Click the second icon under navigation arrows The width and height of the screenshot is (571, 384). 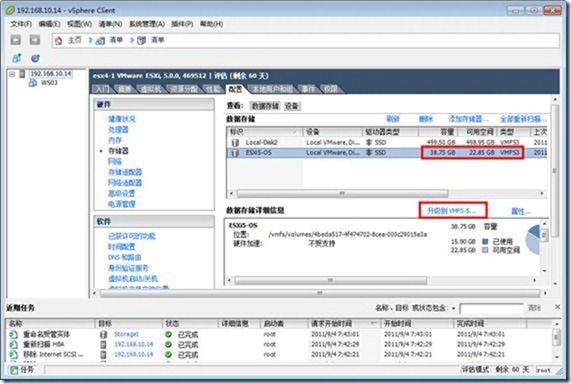[35, 58]
